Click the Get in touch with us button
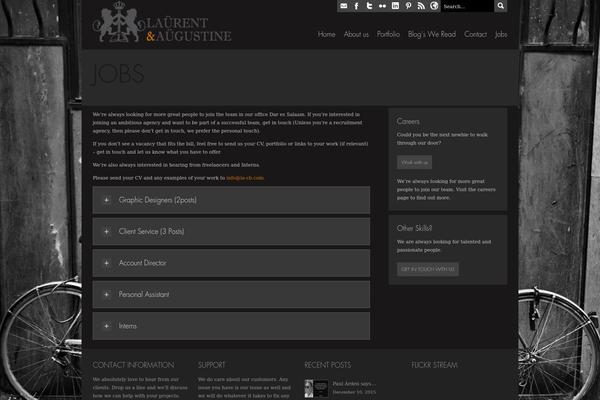600x400 pixels. [427, 269]
